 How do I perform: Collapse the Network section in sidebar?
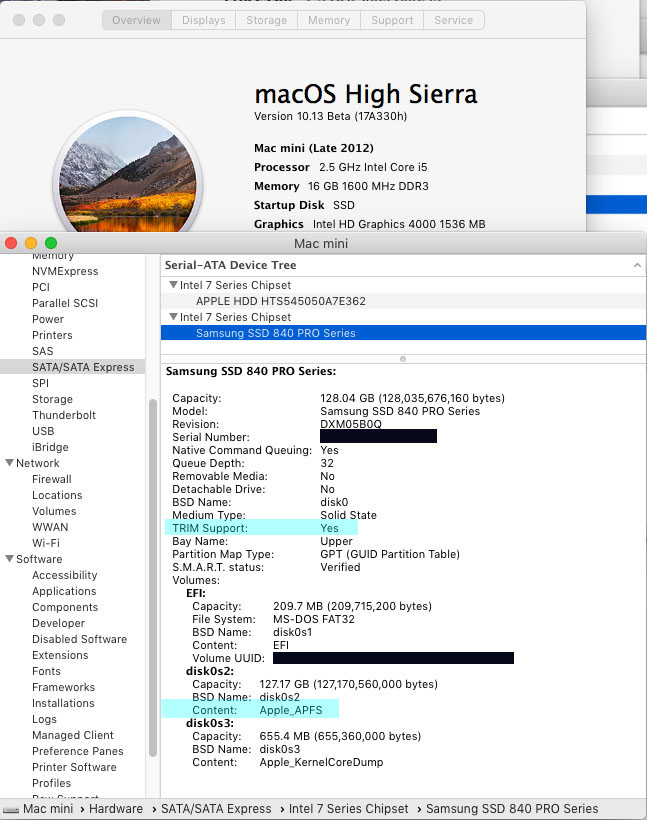pyautogui.click(x=9, y=463)
